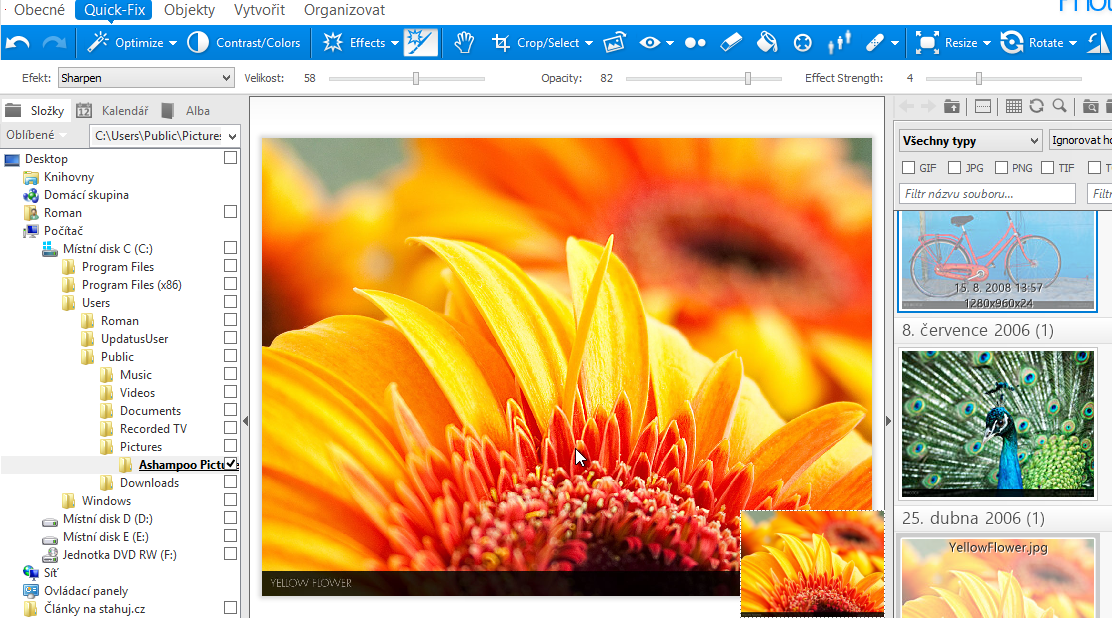Select the Pictures folder in tree
1112x618 pixels.
[140, 446]
